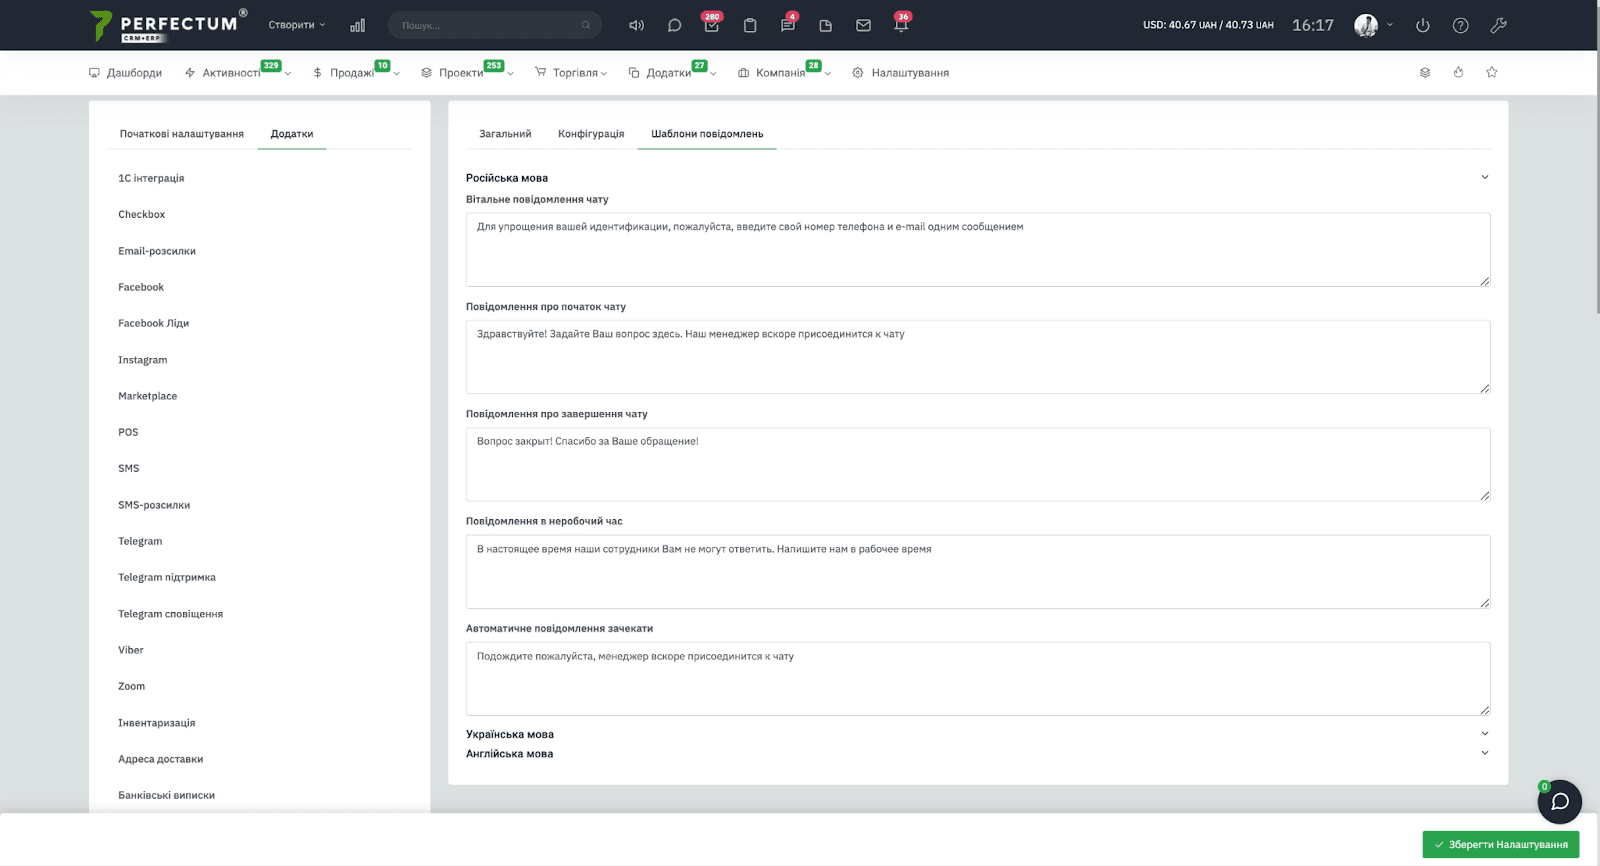Expand the Торгівля menu
The height and width of the screenshot is (866, 1600).
click(x=571, y=72)
